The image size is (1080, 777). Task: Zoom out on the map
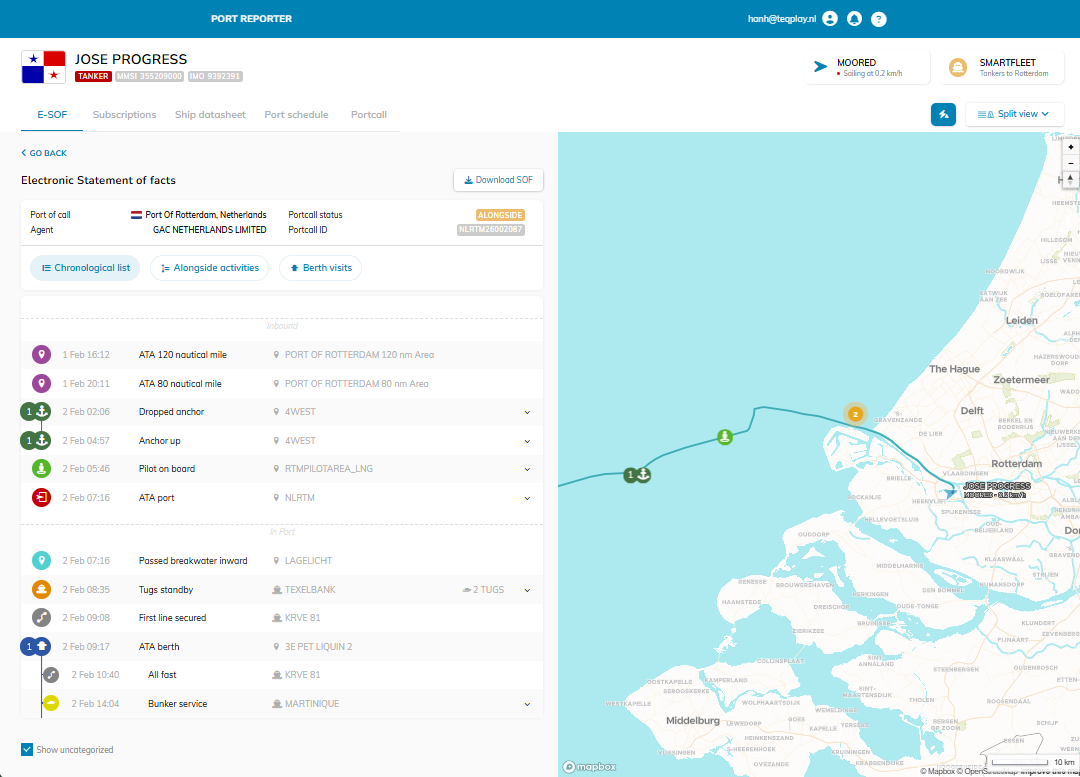click(x=1071, y=163)
